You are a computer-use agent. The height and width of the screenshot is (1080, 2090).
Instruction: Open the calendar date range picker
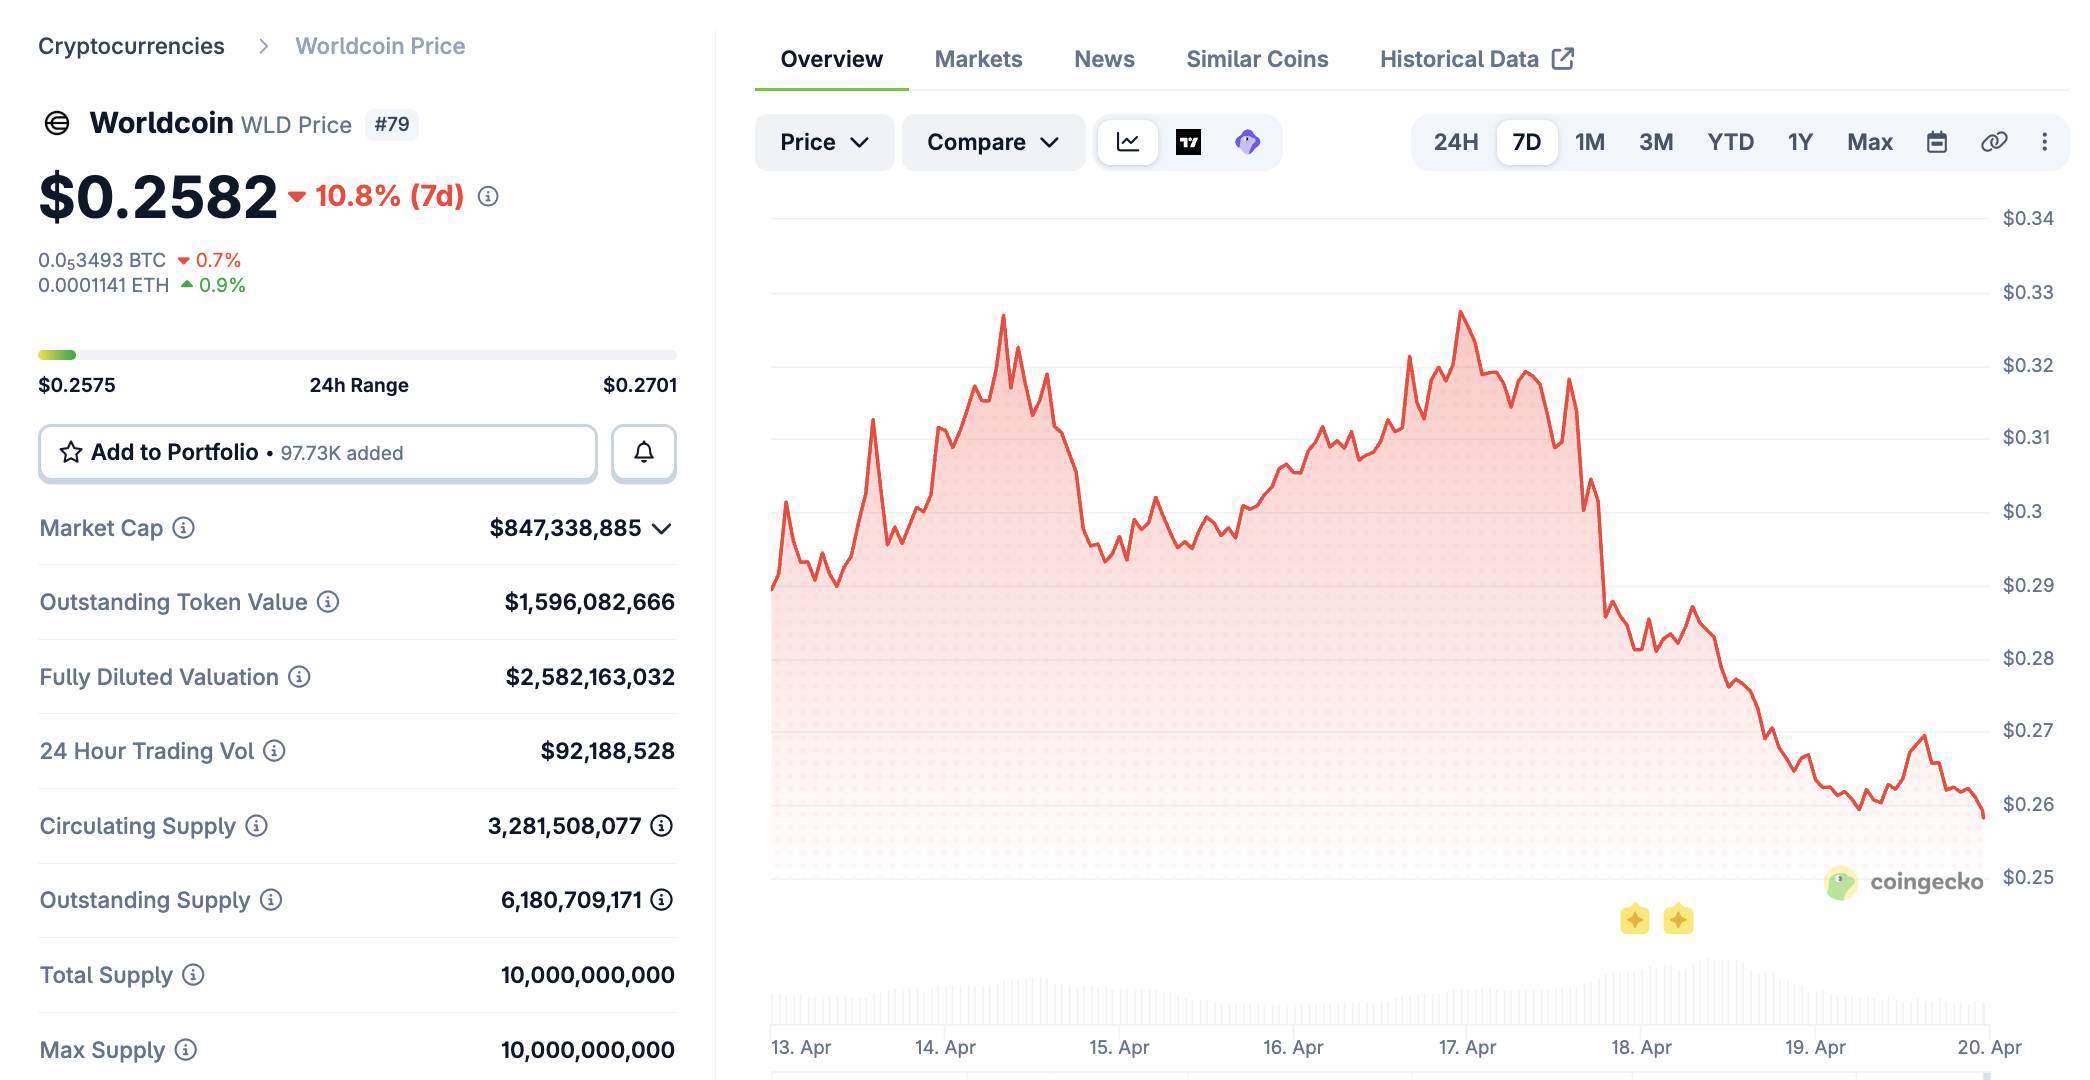click(1936, 142)
